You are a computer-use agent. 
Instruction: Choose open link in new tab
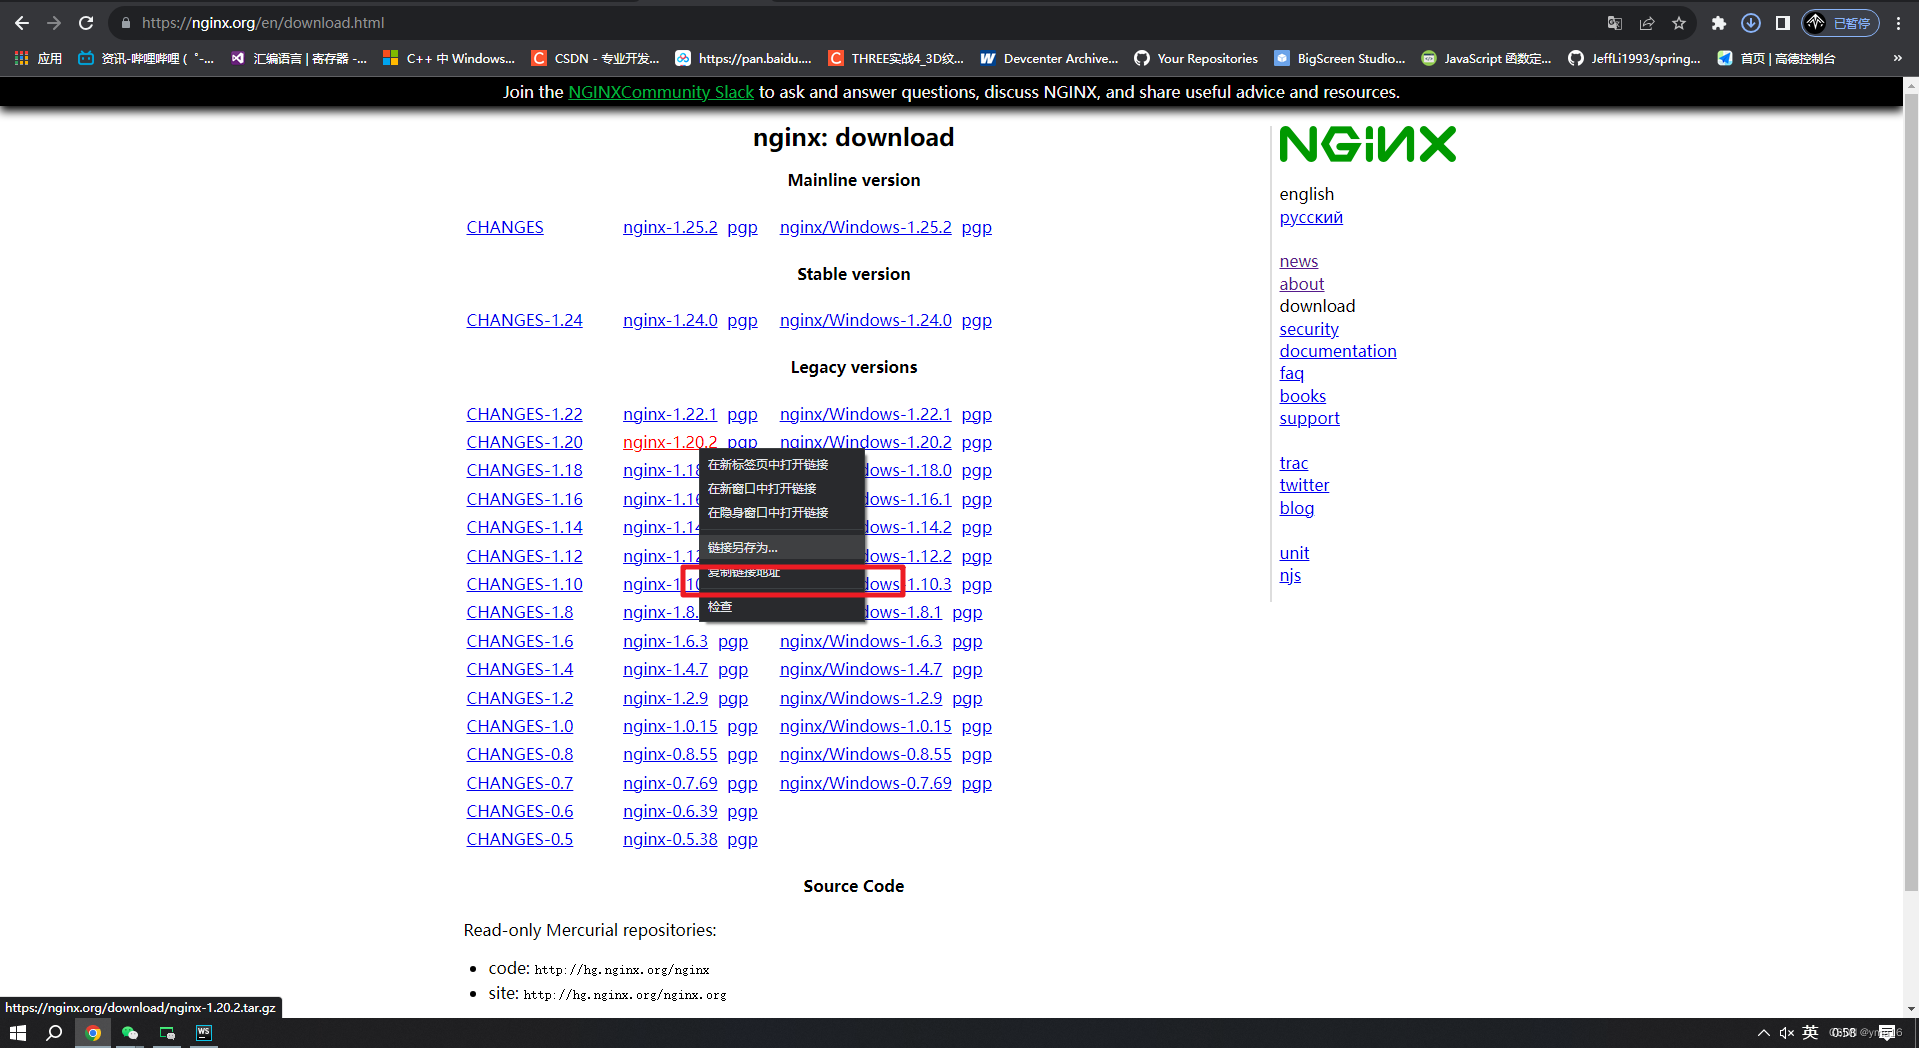click(x=781, y=464)
